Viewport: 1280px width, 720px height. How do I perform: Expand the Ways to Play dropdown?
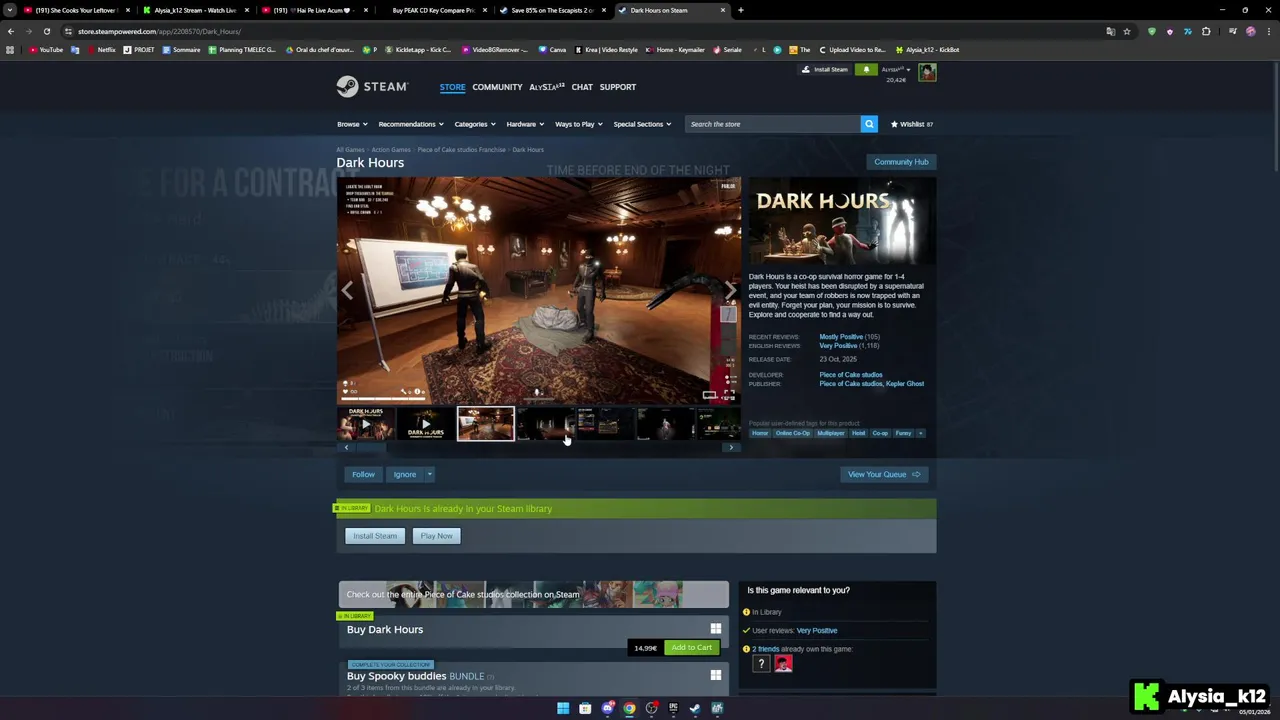(x=579, y=124)
